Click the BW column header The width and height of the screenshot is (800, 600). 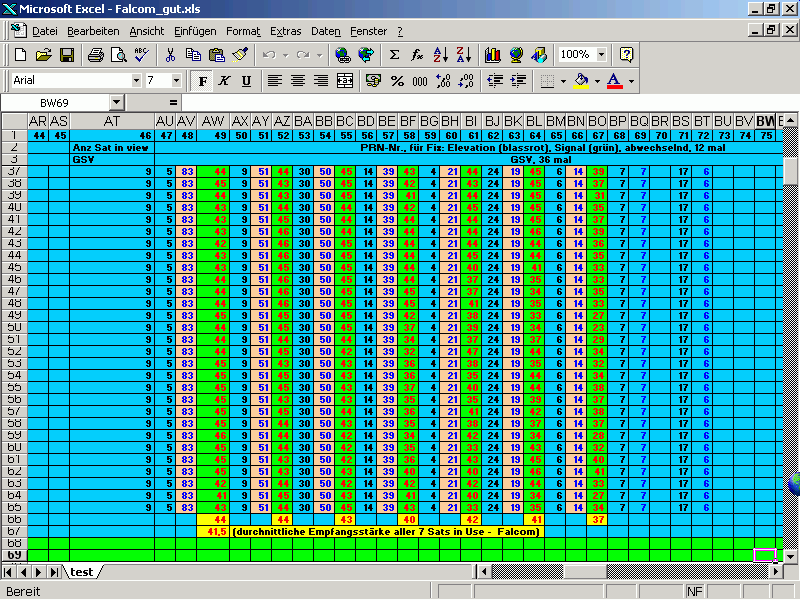[x=766, y=121]
